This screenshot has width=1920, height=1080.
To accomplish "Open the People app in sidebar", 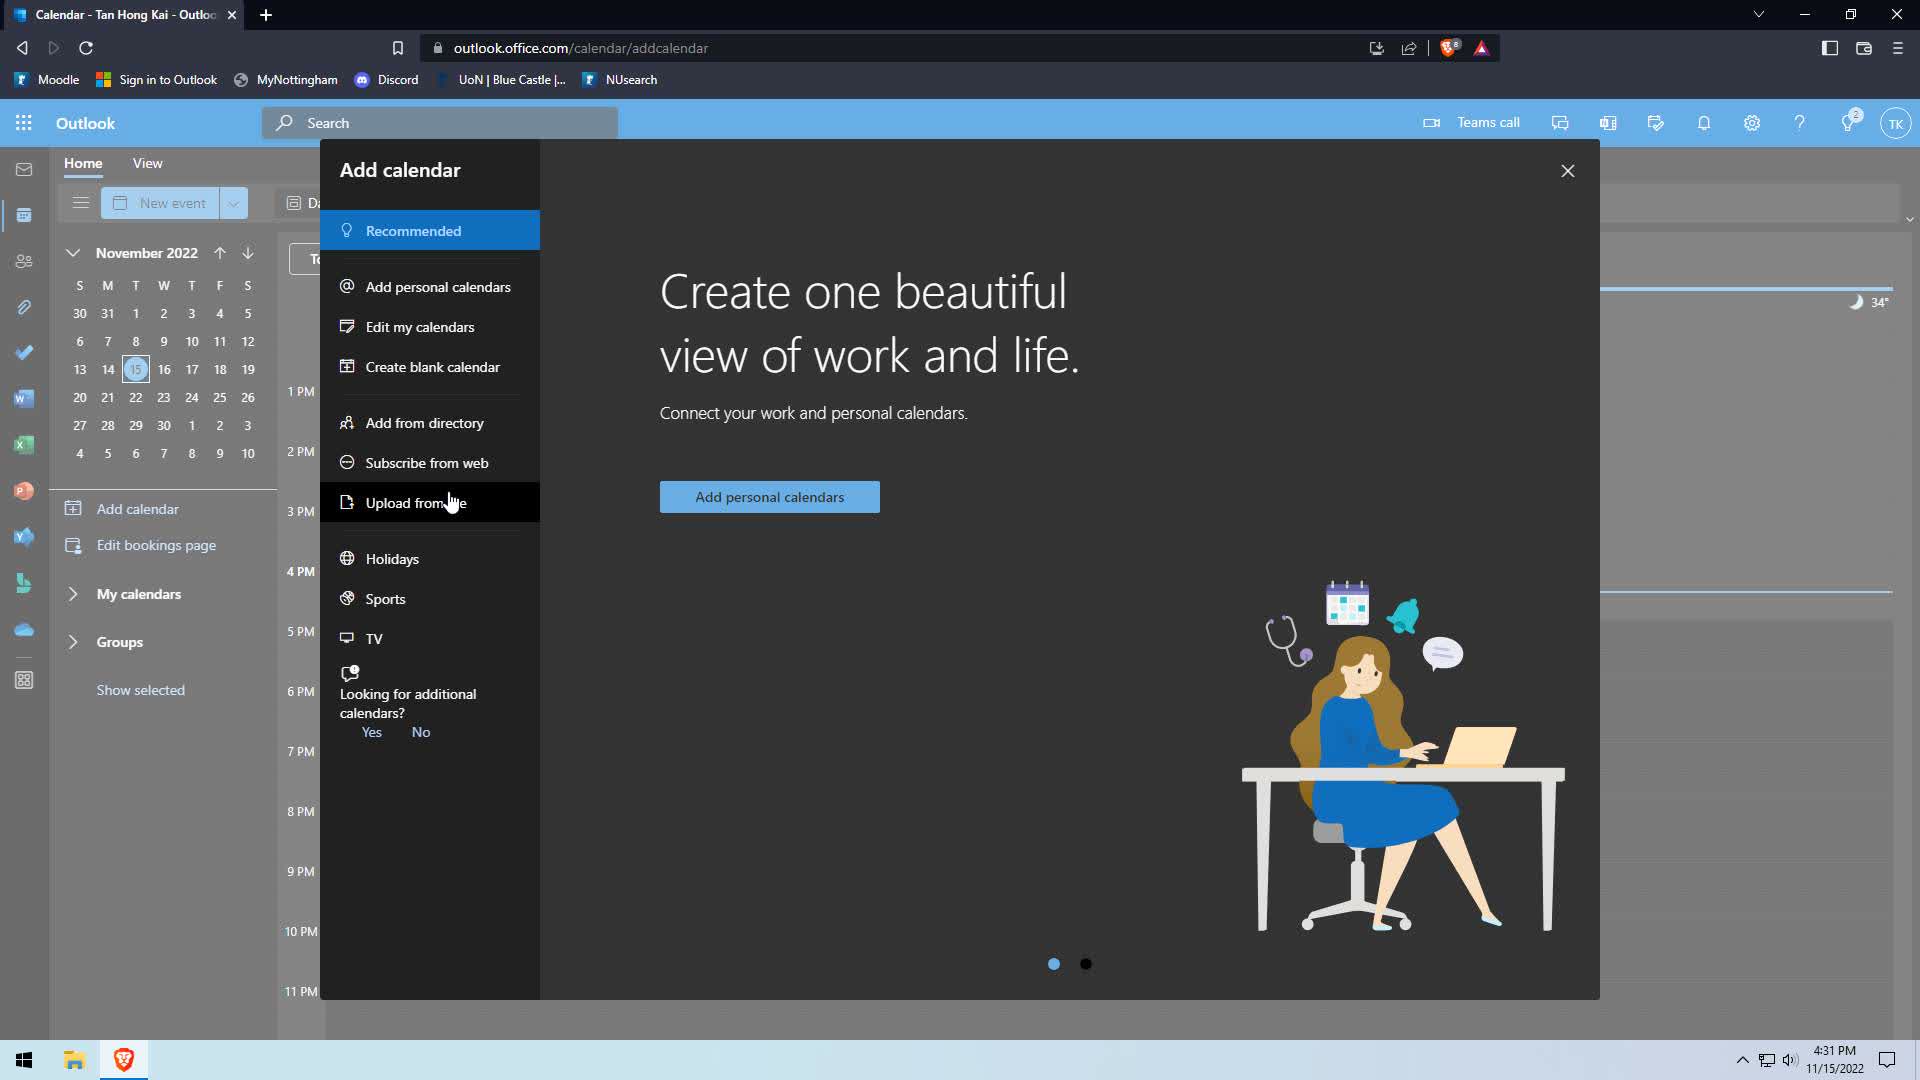I will [24, 261].
